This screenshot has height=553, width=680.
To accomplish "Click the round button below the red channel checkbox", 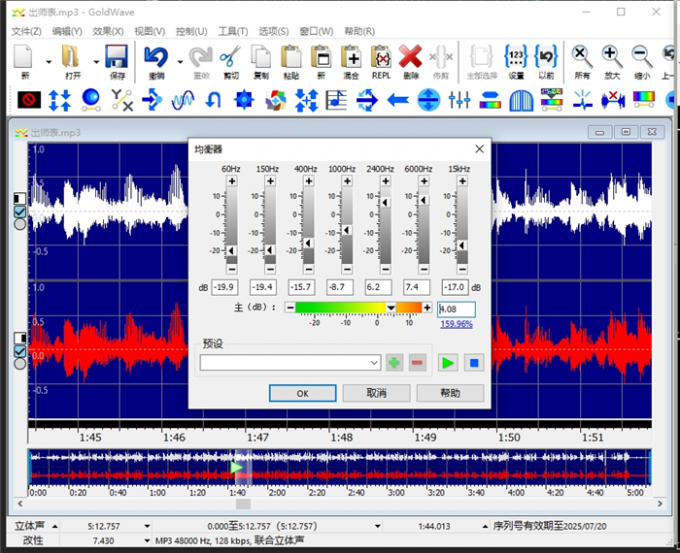I will (x=20, y=363).
